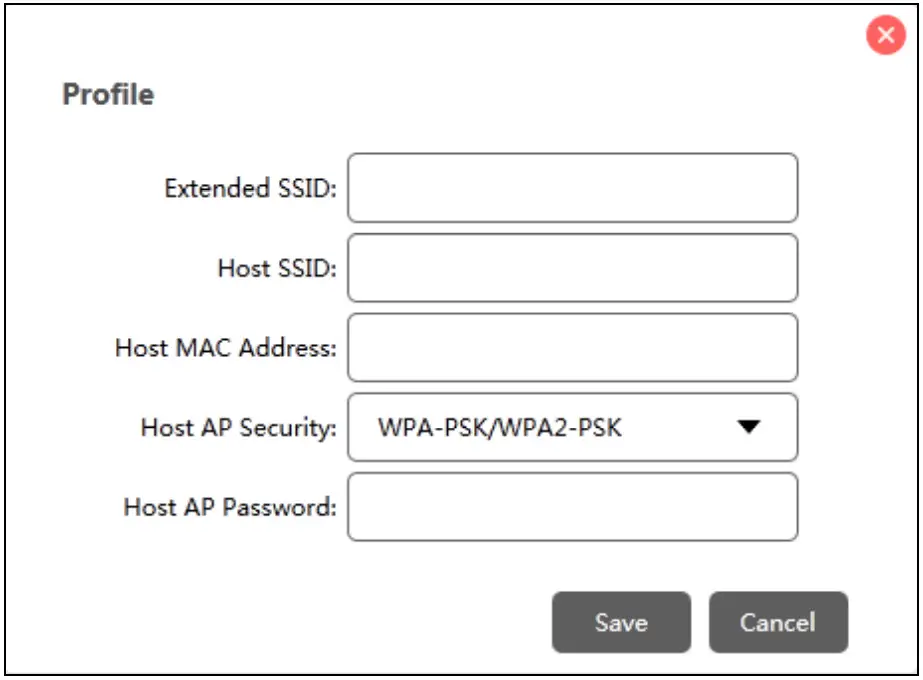The width and height of the screenshot is (923, 680).
Task: Select the WPA-PSK/WPA2-PSK security value
Action: [x=500, y=428]
